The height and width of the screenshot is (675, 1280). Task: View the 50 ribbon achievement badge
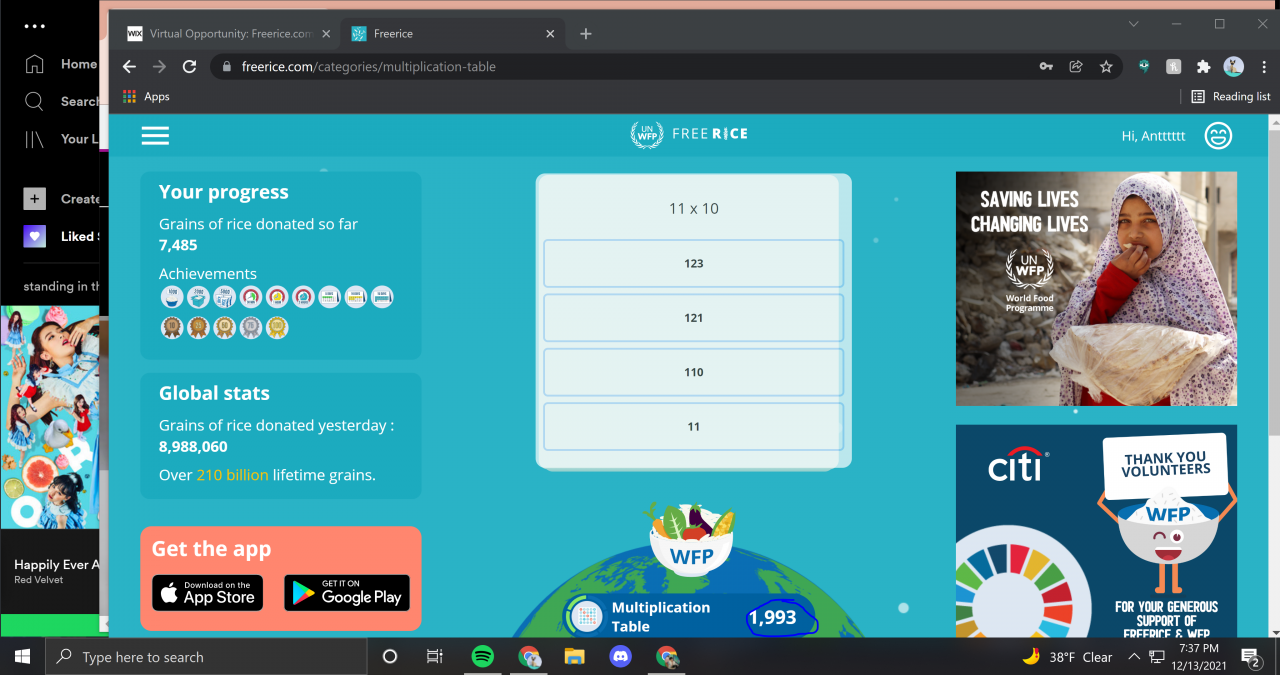(224, 327)
